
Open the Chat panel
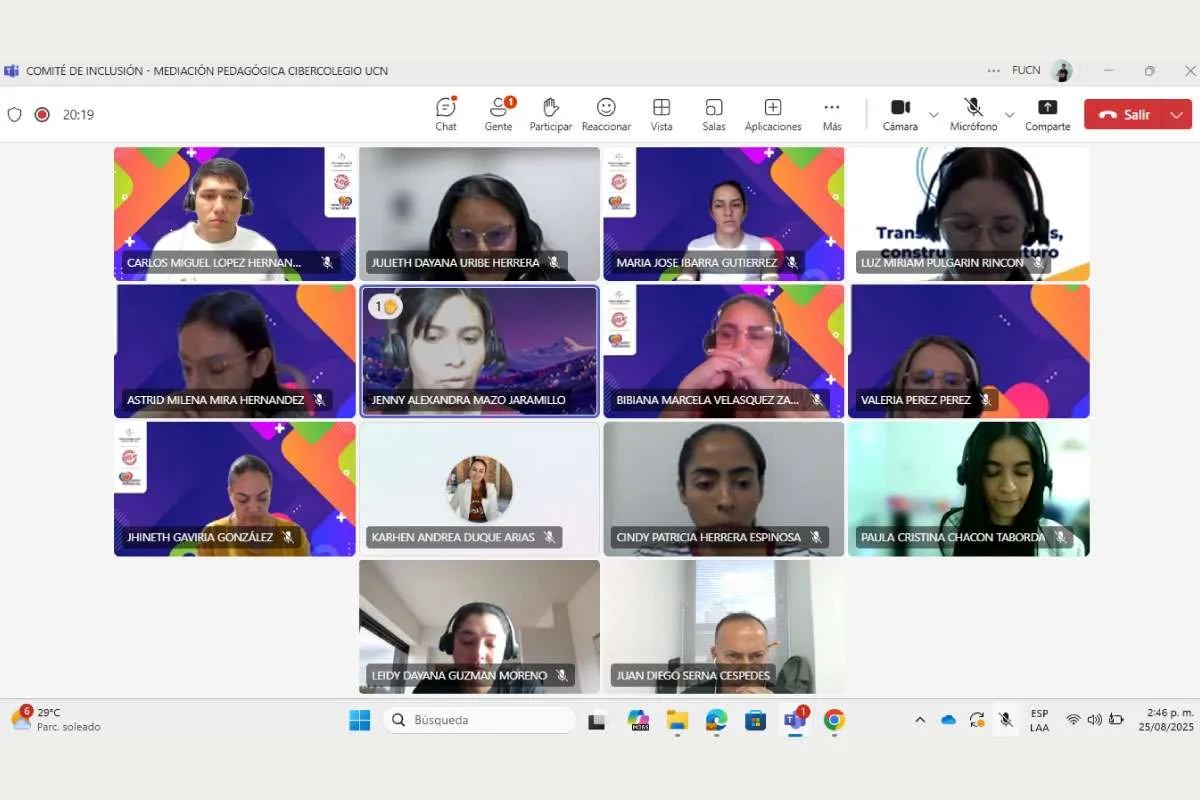click(x=446, y=114)
